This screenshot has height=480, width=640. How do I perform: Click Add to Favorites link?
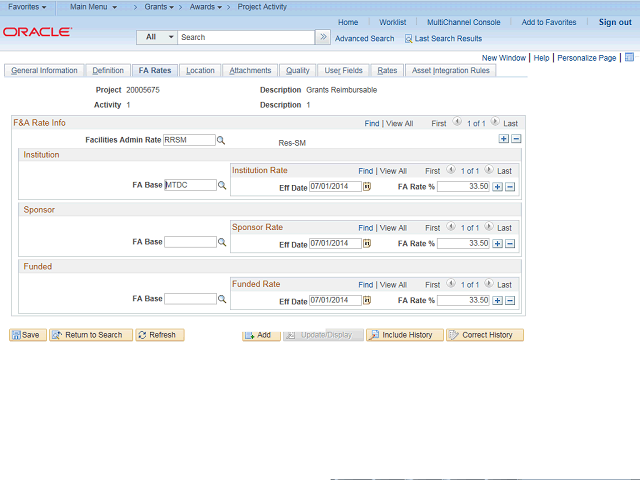[x=549, y=22]
